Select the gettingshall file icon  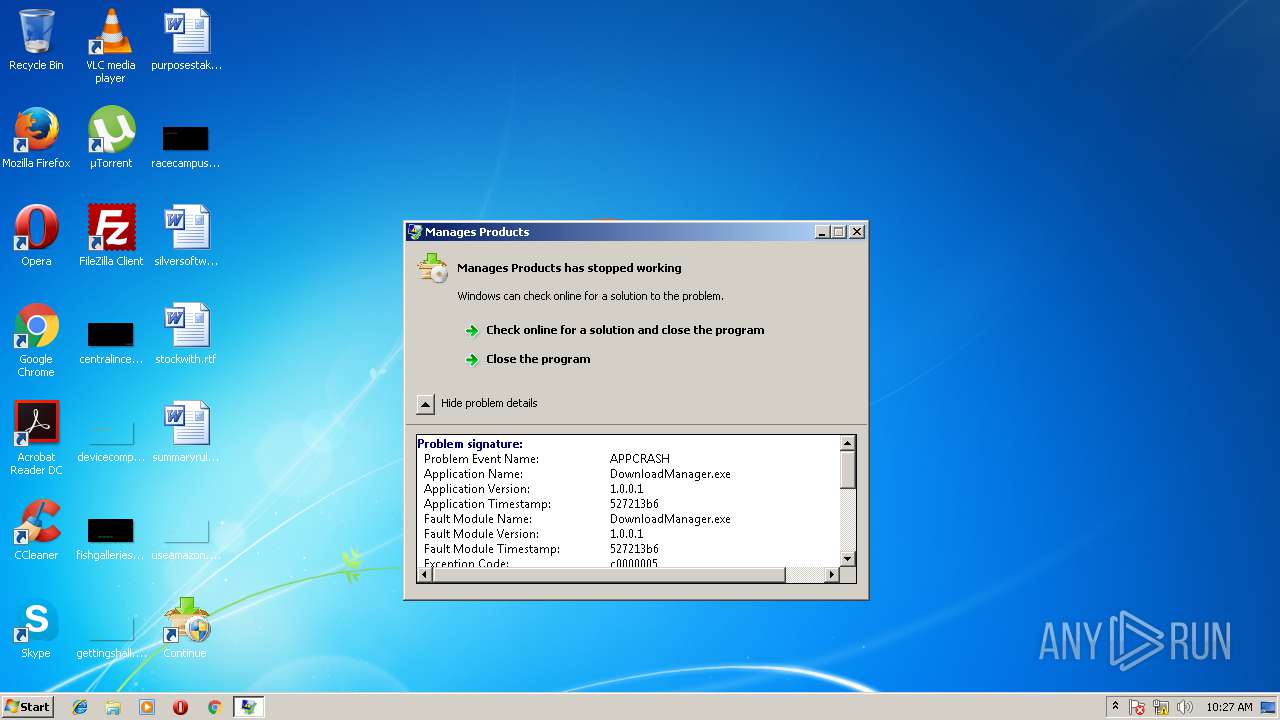pyautogui.click(x=110, y=636)
